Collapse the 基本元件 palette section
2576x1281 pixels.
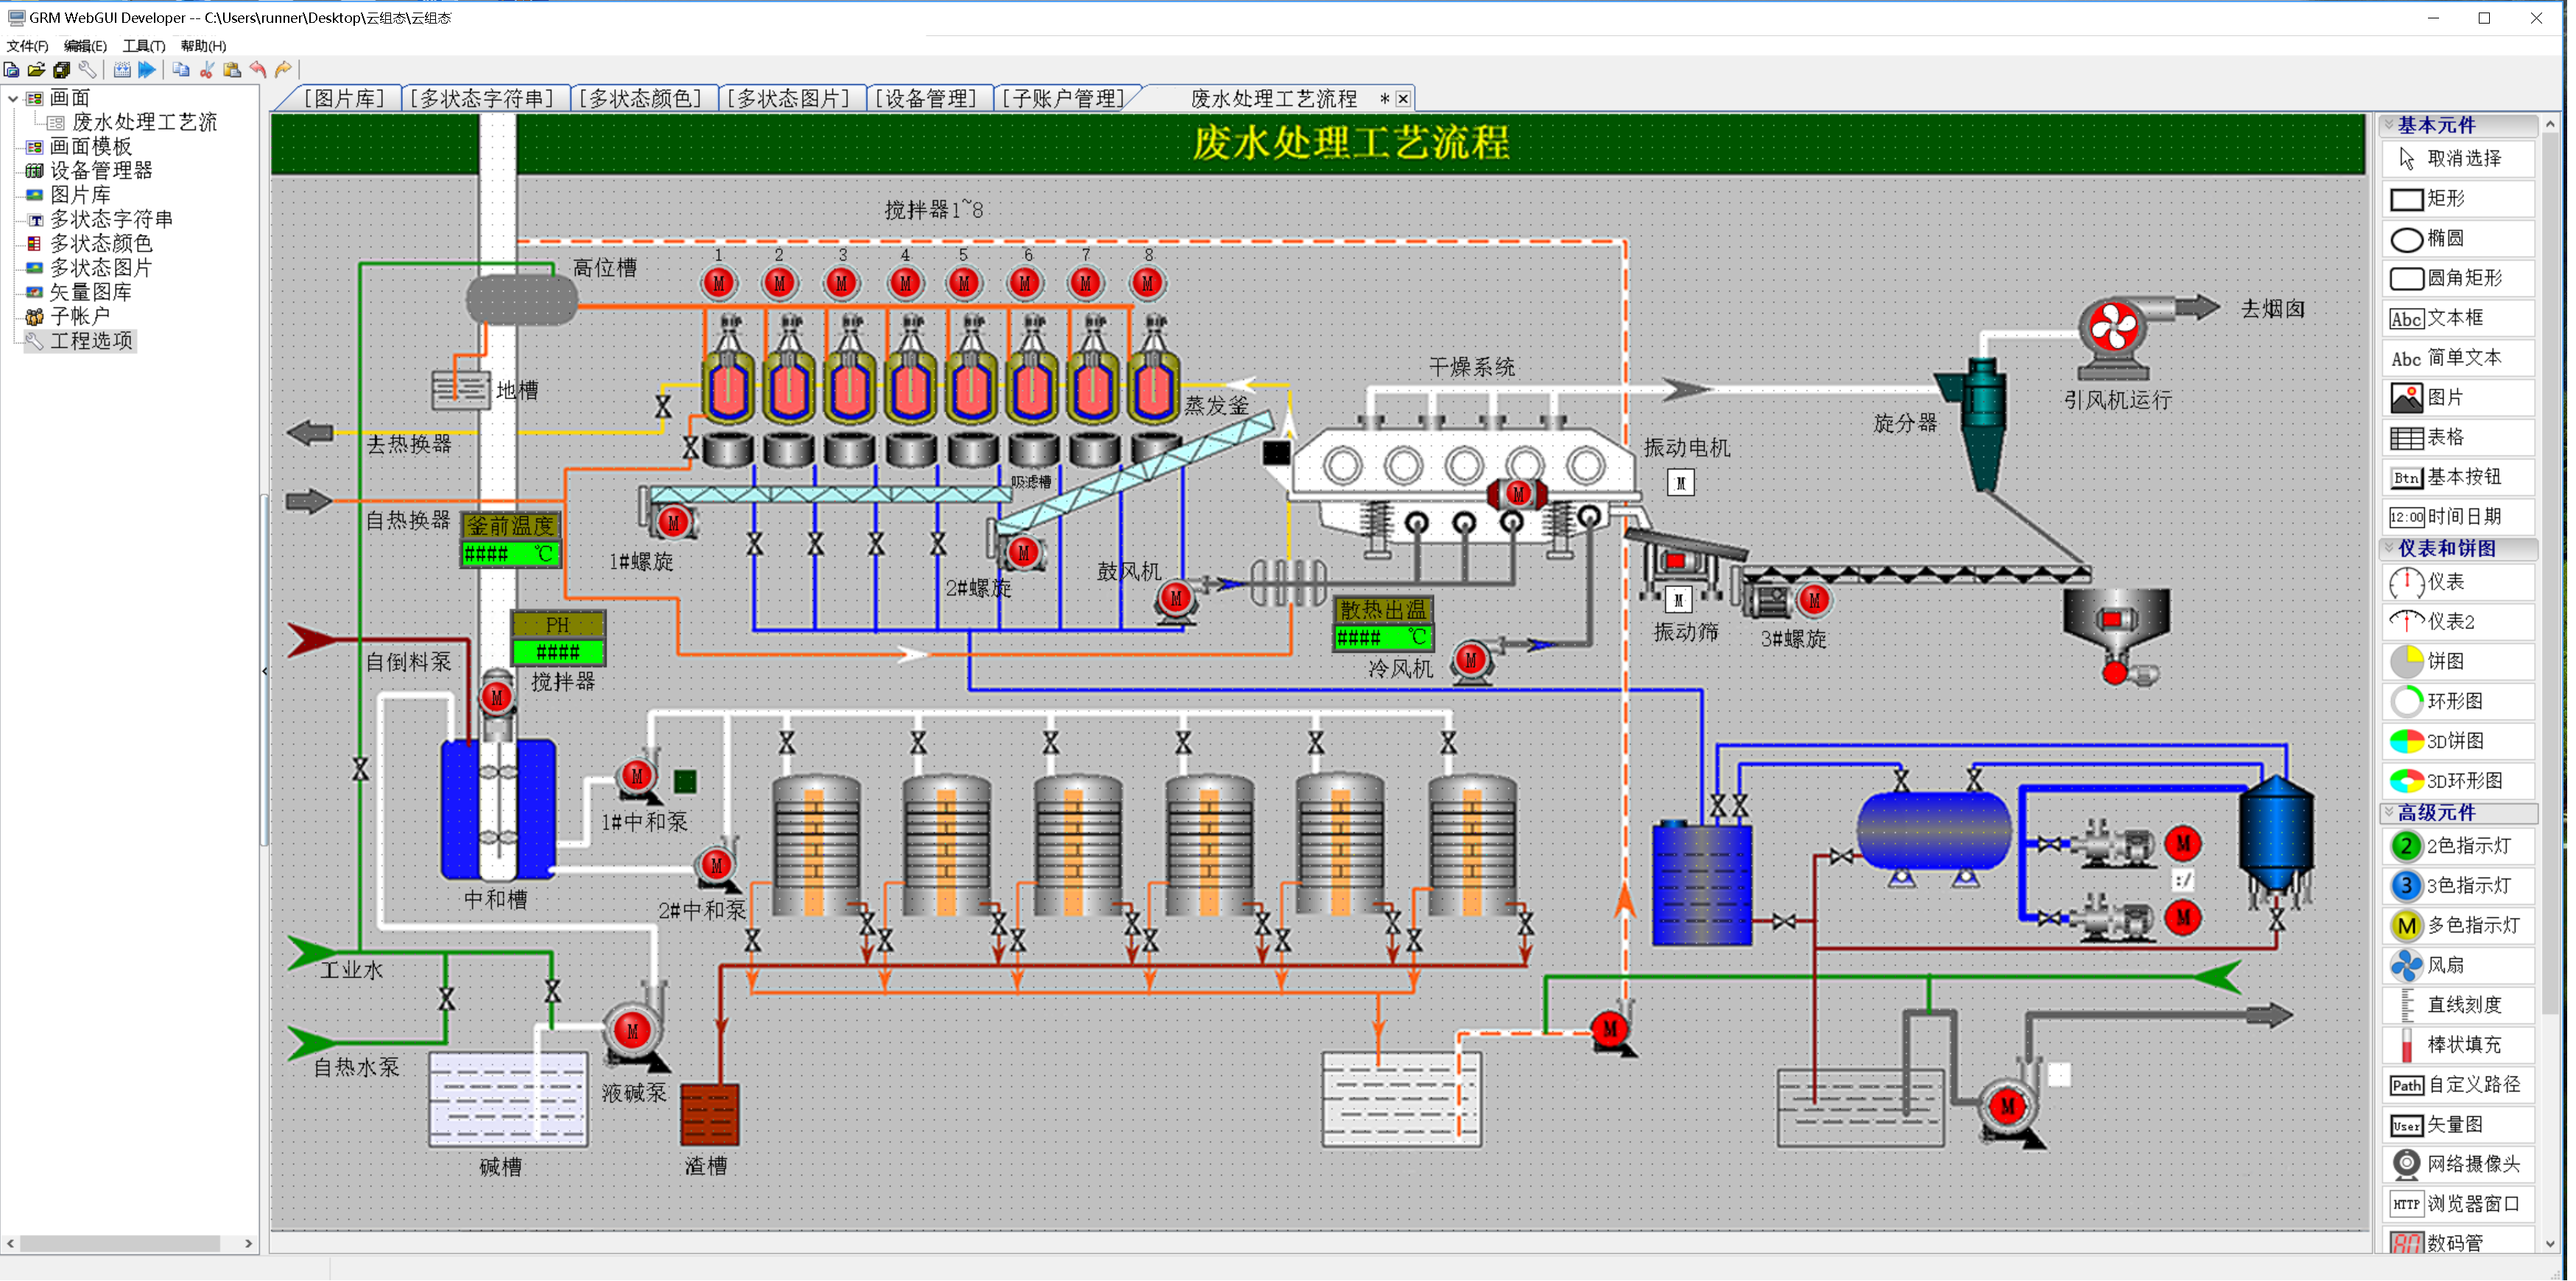point(2389,125)
